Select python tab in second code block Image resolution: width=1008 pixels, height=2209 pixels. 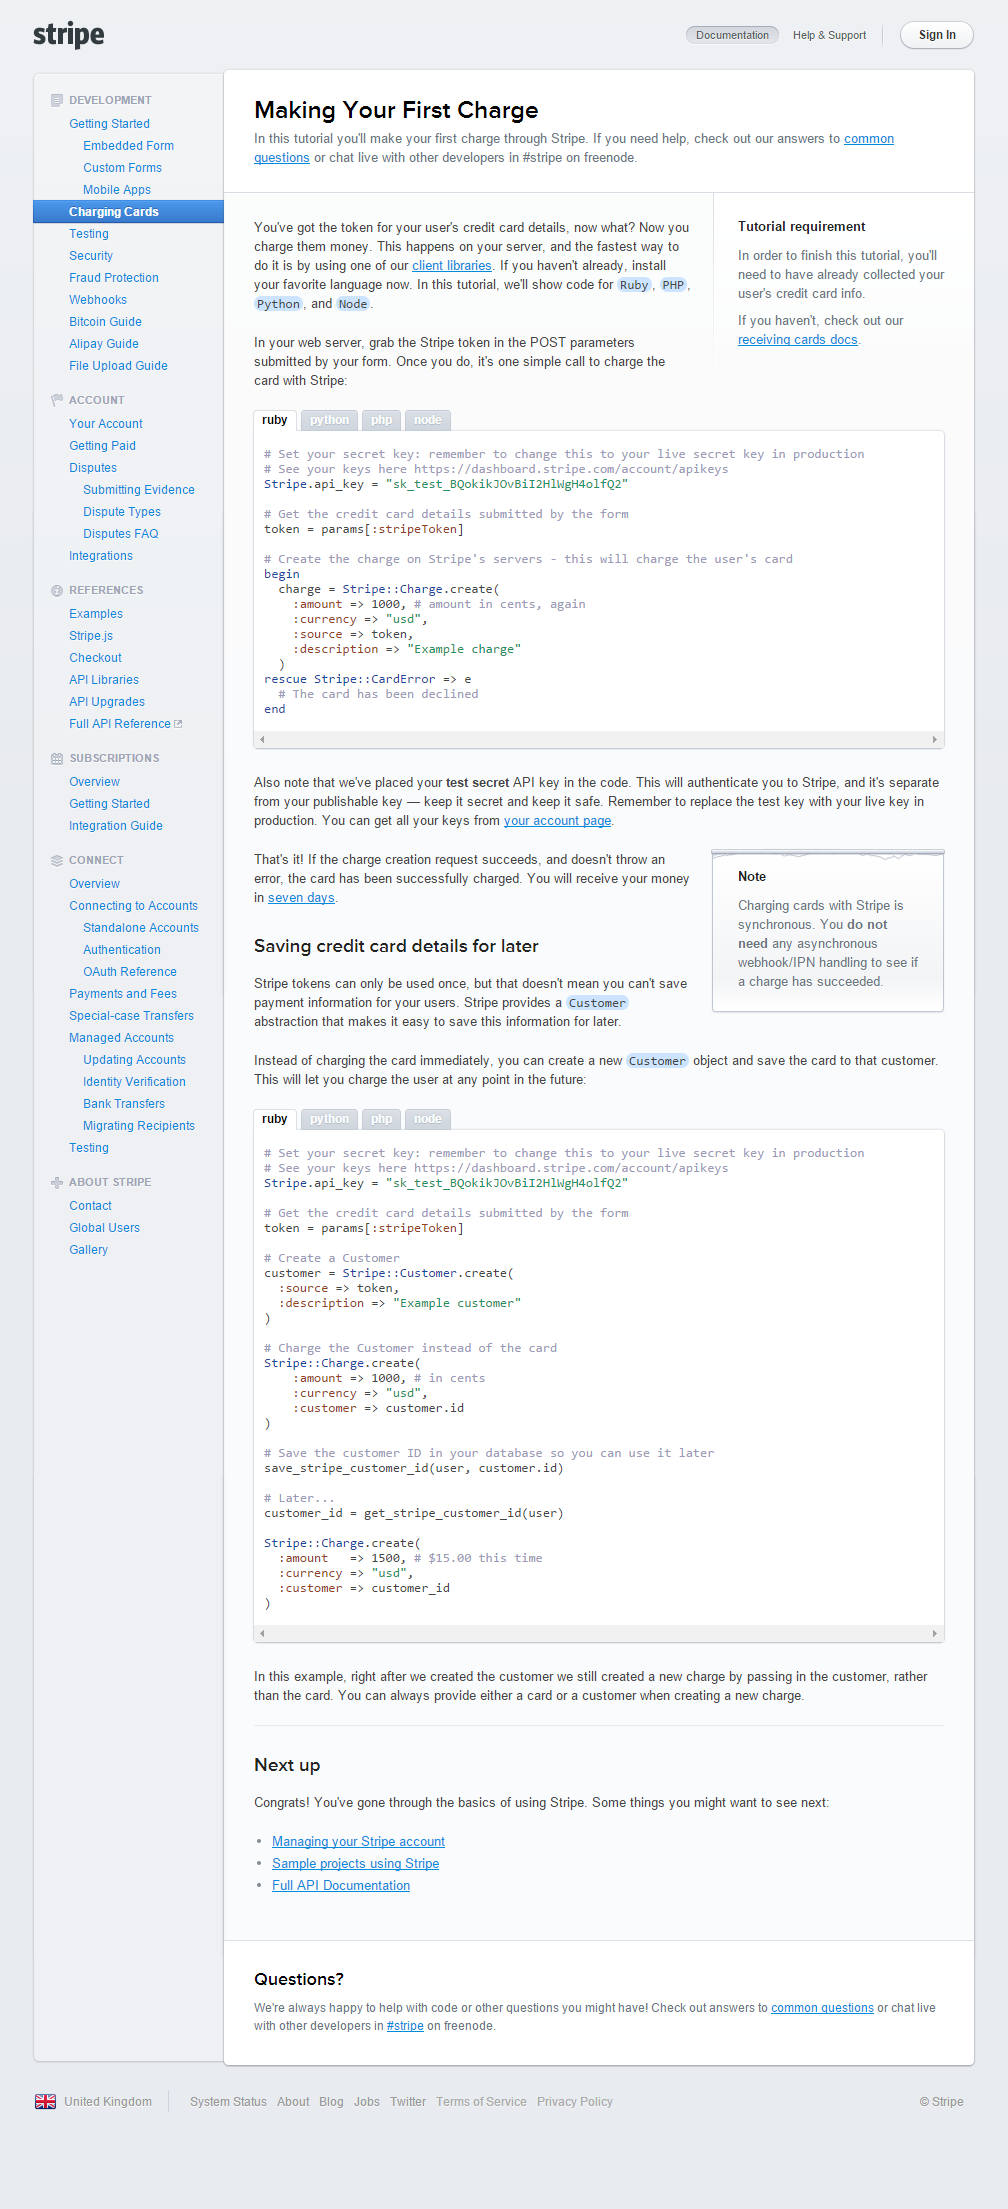pos(329,1119)
